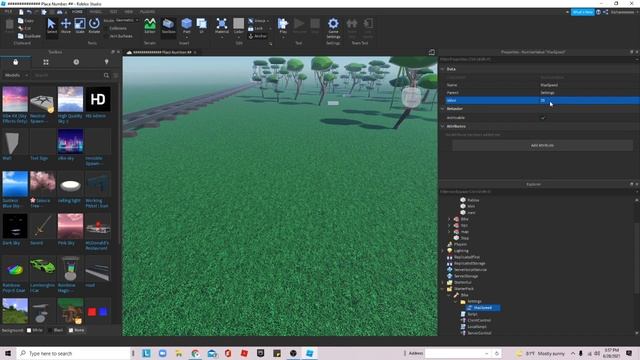Choose the Scale tool
640x360 pixels.
pyautogui.click(x=80, y=26)
